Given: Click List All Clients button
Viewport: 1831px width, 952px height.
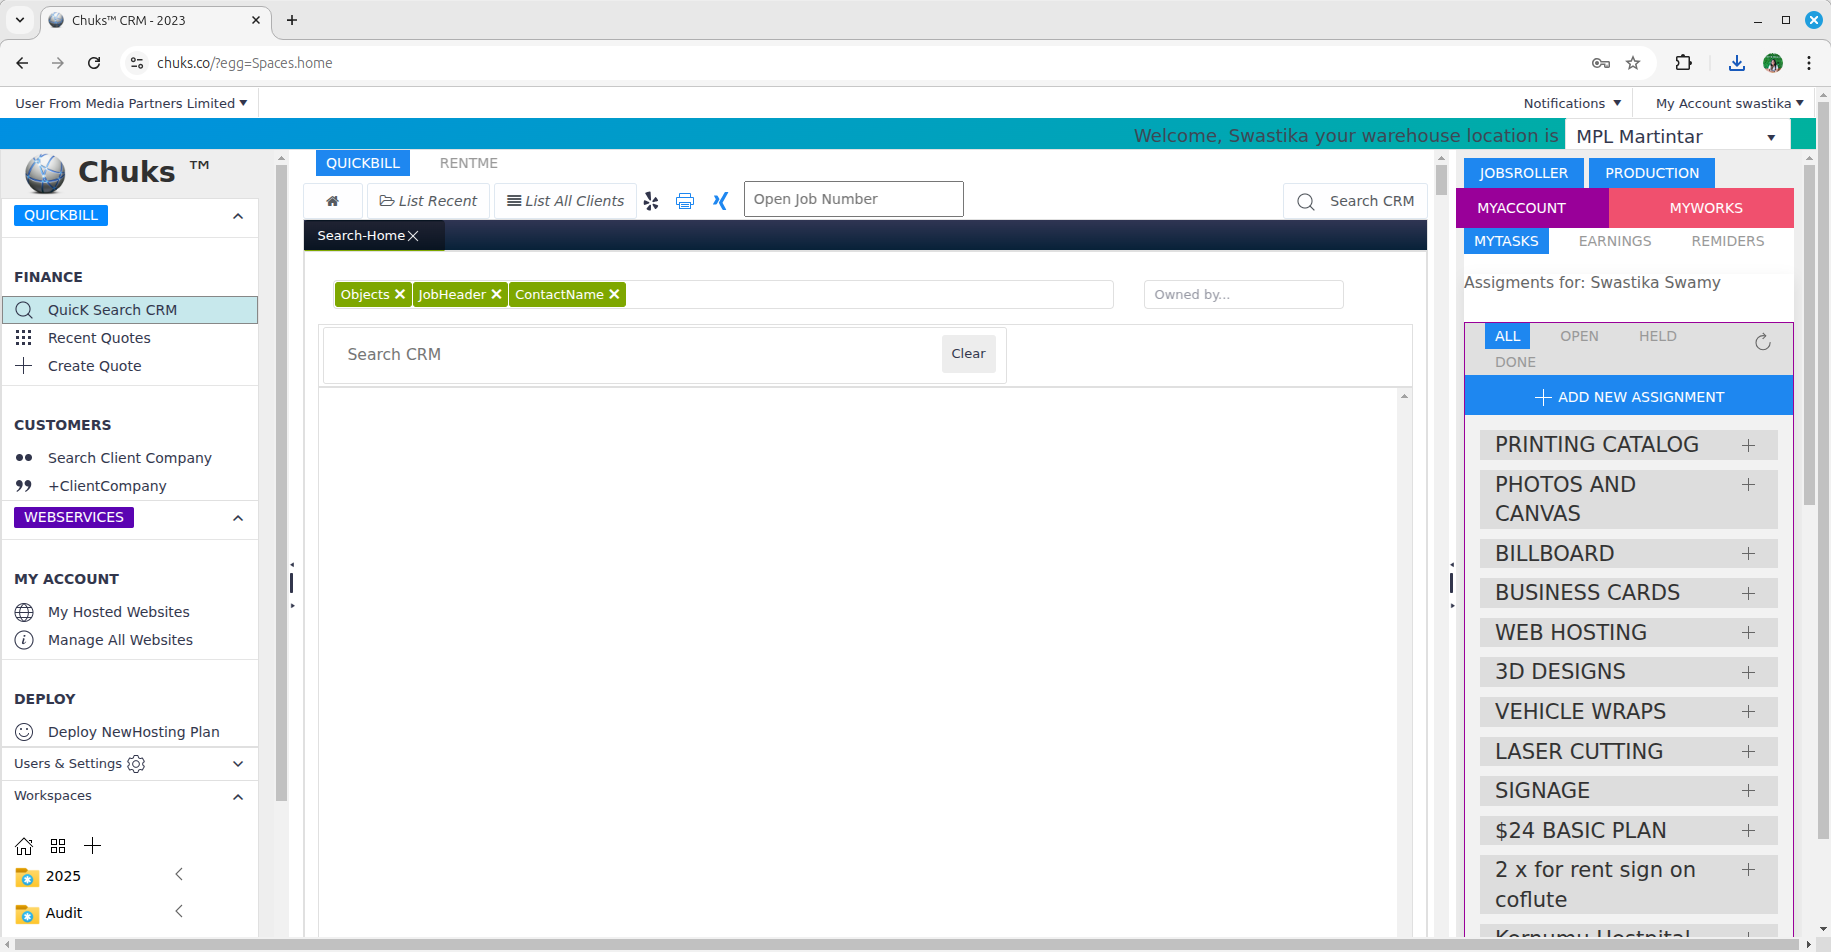Looking at the screenshot, I should tap(565, 201).
